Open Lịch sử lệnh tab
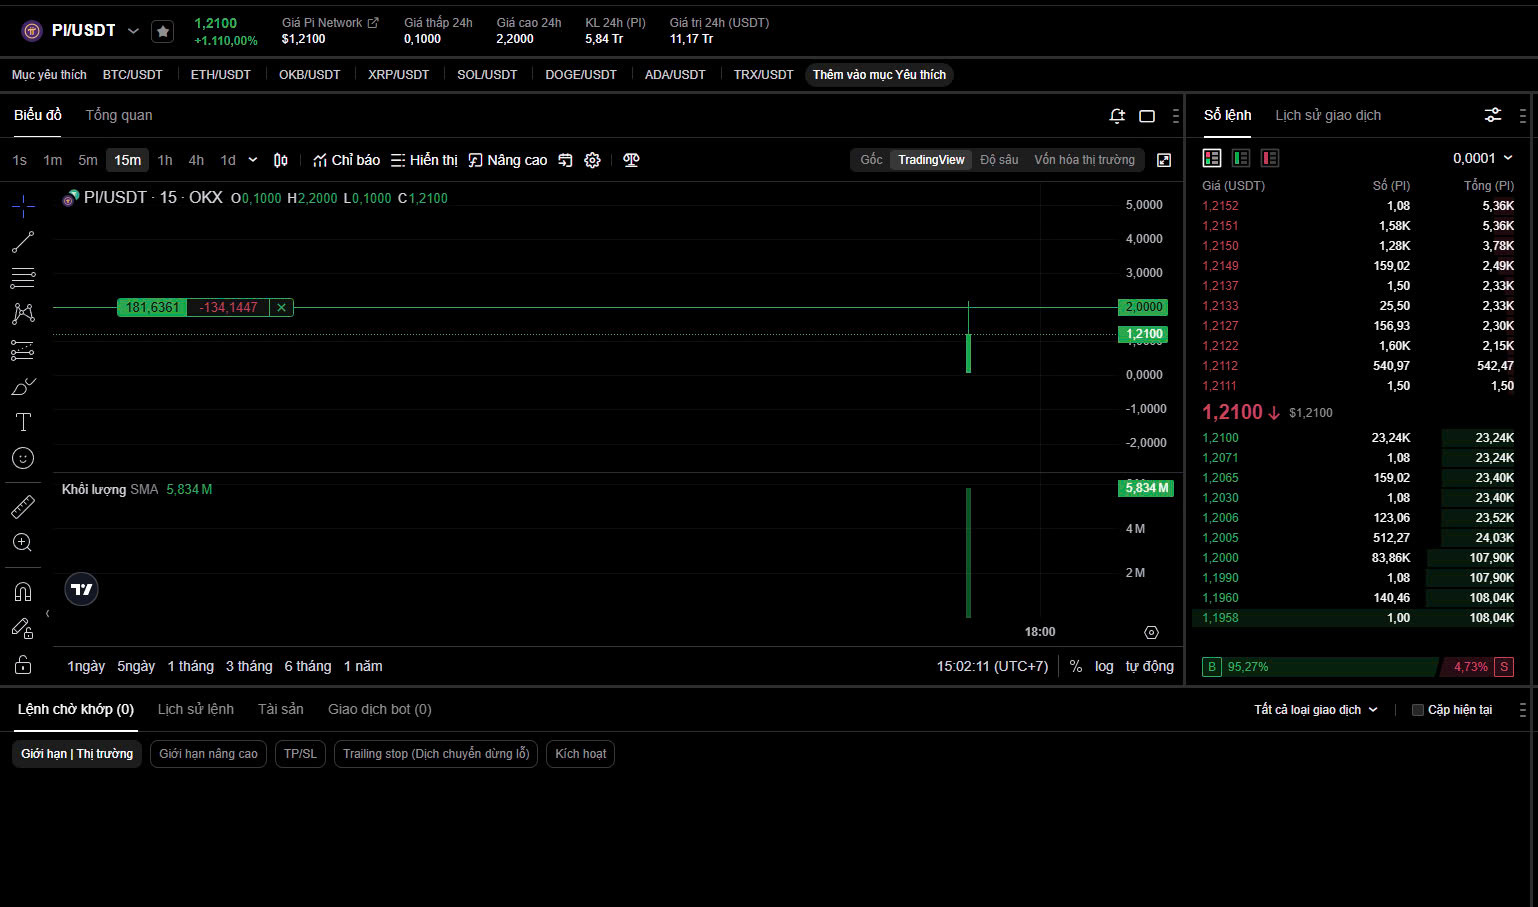Viewport: 1538px width, 907px height. [196, 709]
